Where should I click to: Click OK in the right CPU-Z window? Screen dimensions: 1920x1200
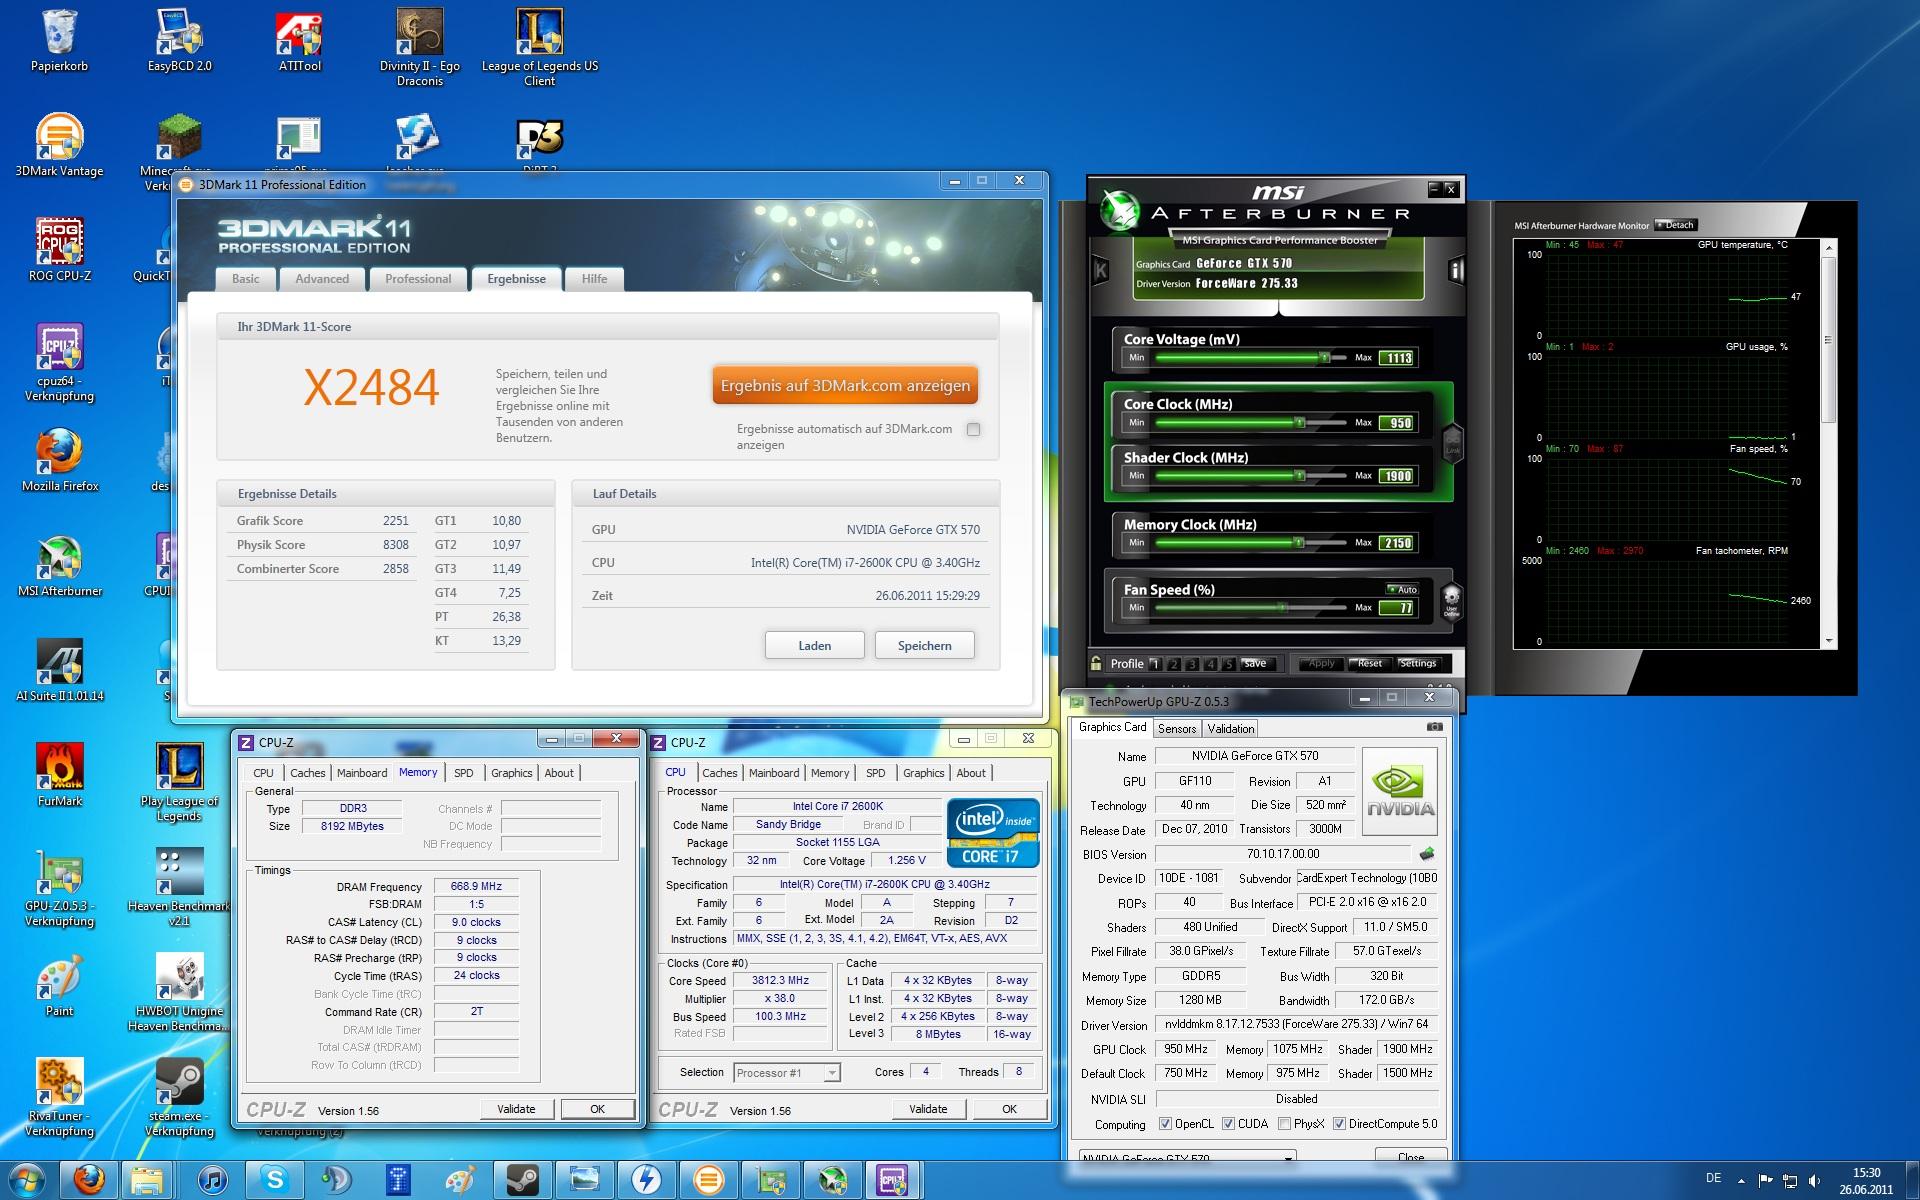point(1009,1108)
